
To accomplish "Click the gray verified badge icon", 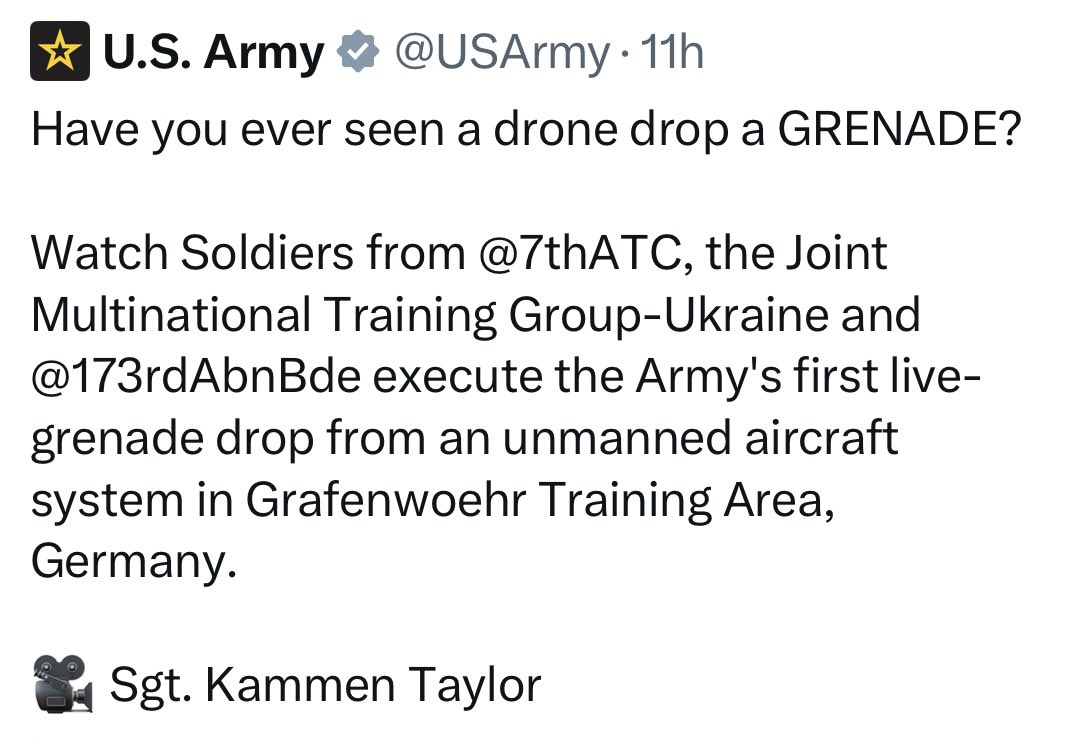I will coord(357,53).
